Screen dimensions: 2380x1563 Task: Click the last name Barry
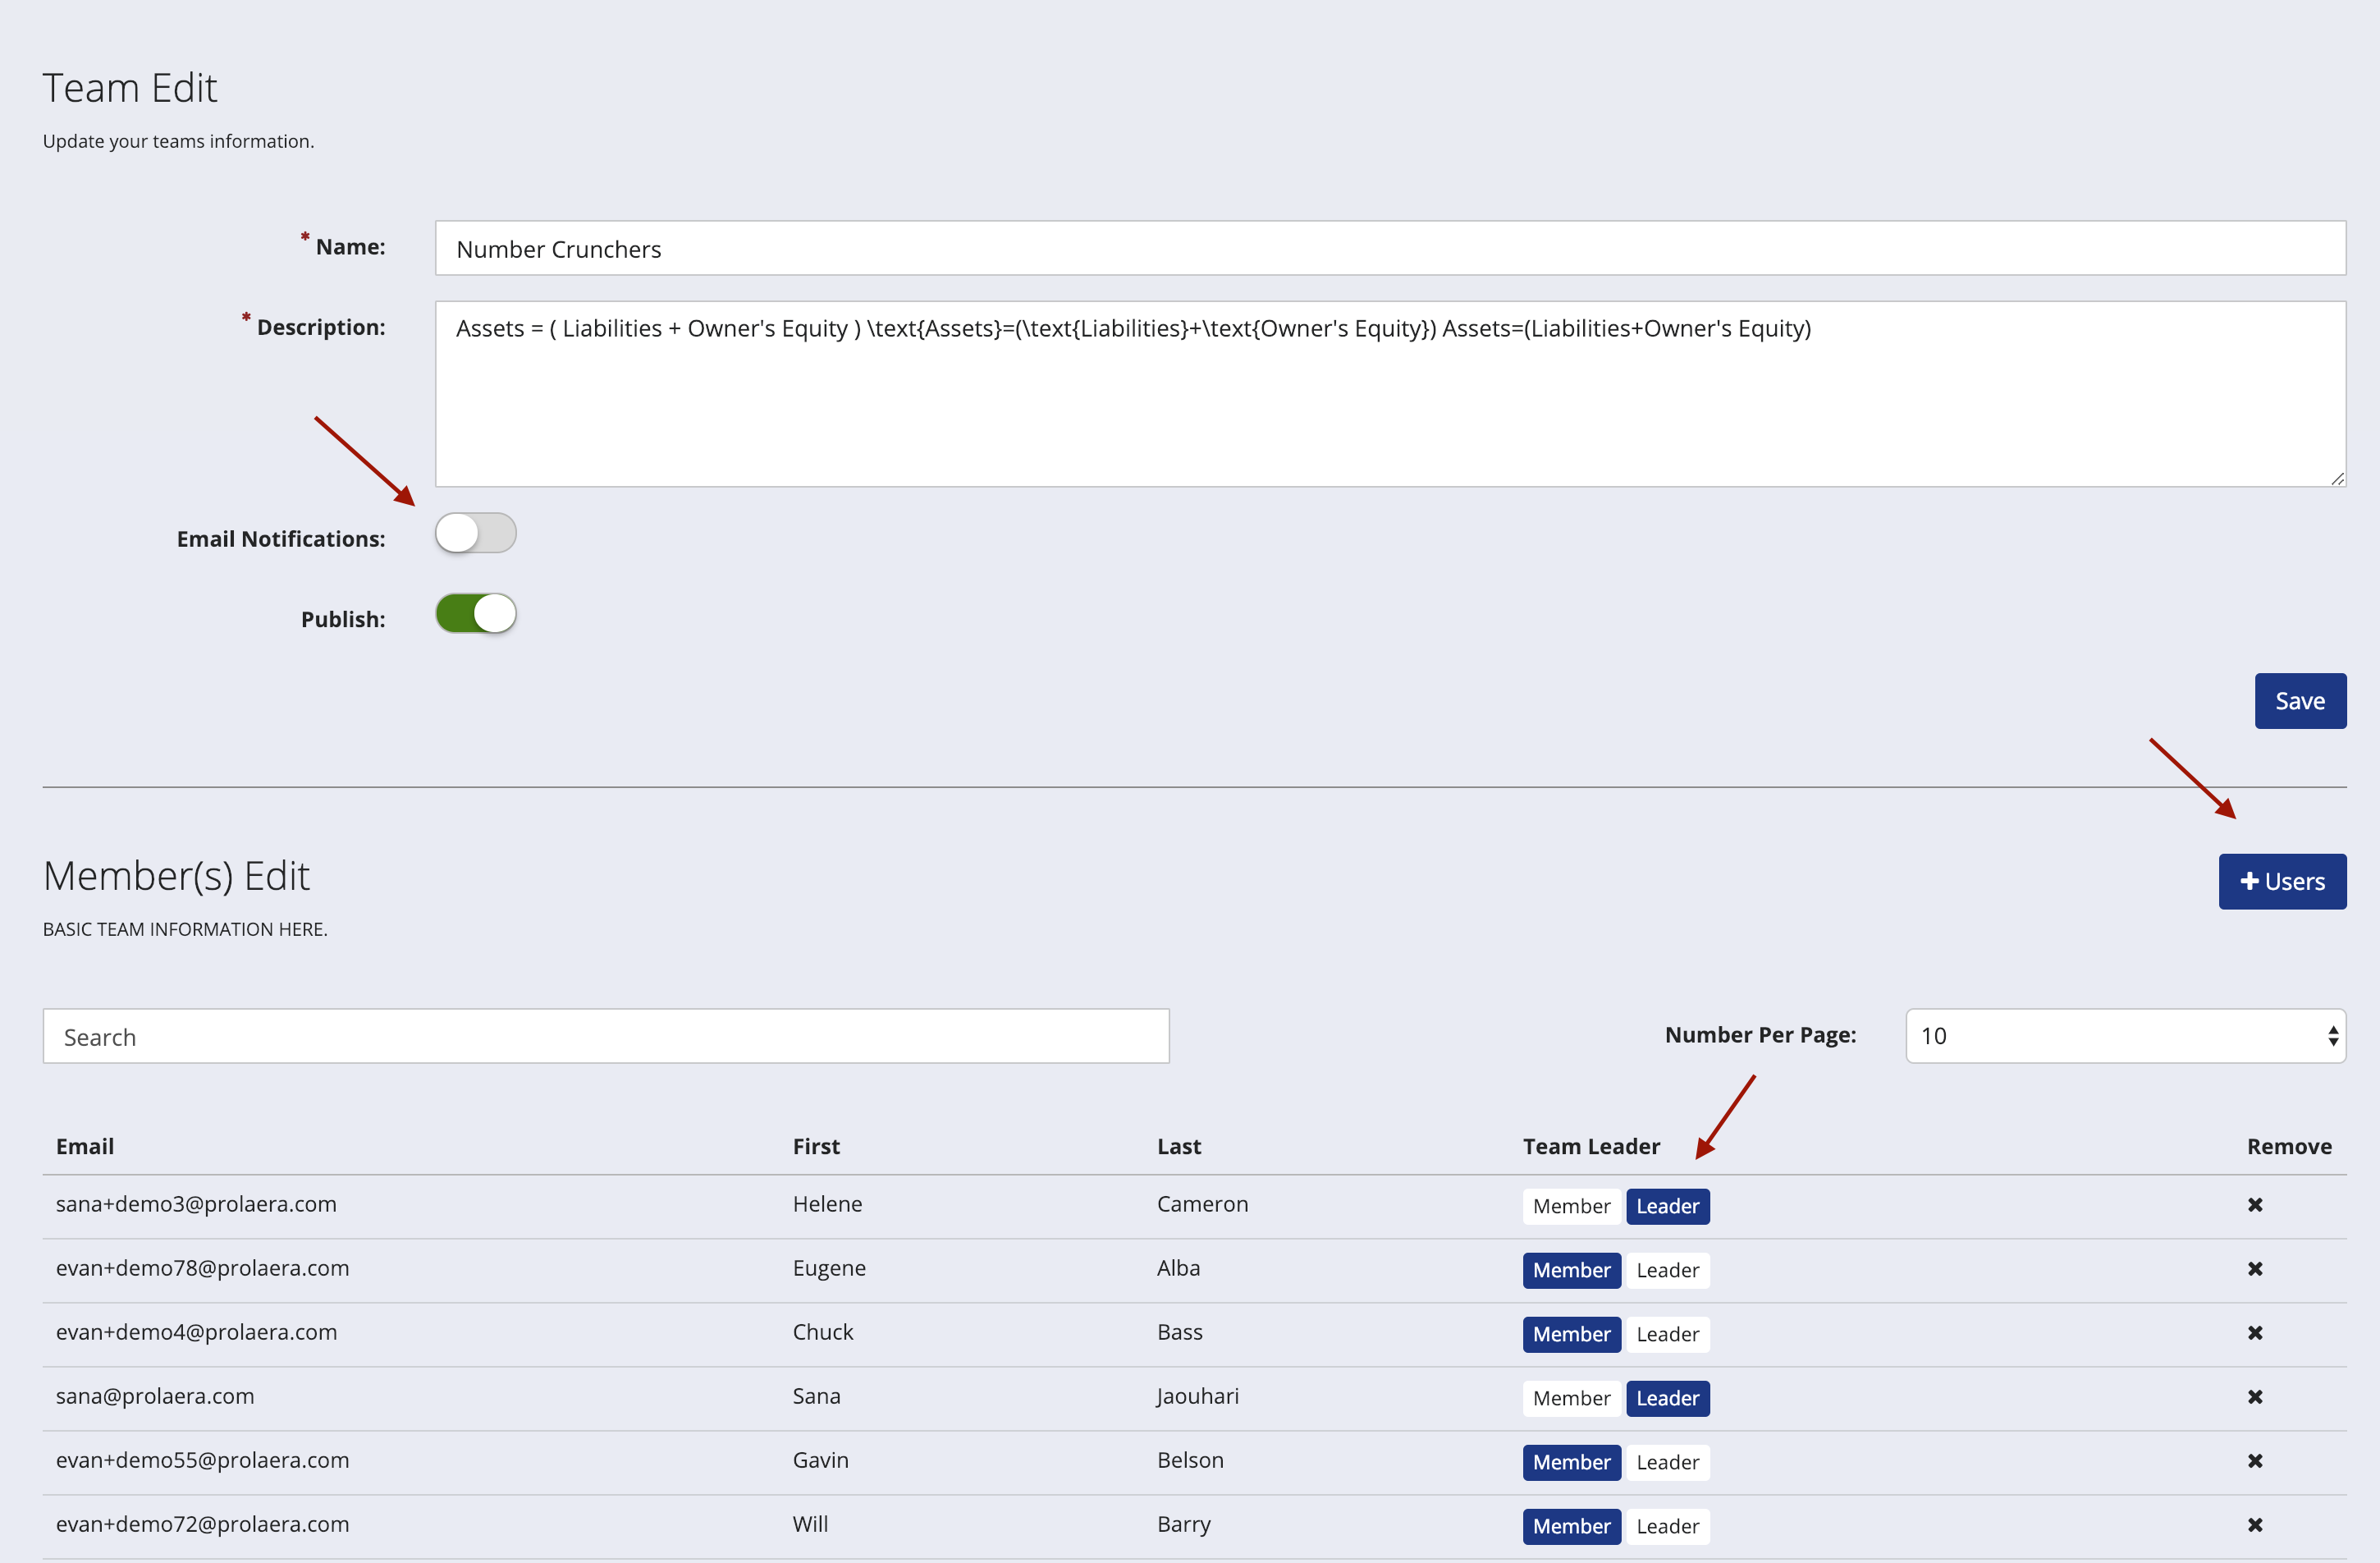coord(1184,1524)
